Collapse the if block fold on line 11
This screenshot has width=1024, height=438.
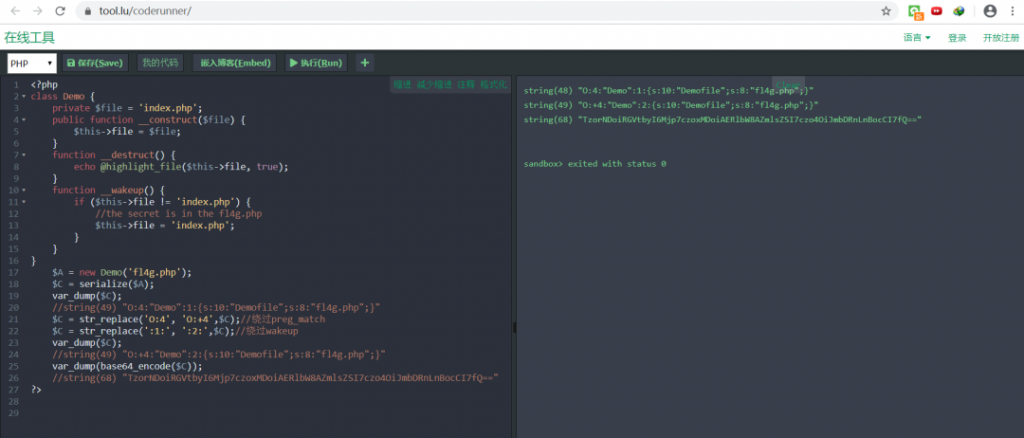(24, 202)
